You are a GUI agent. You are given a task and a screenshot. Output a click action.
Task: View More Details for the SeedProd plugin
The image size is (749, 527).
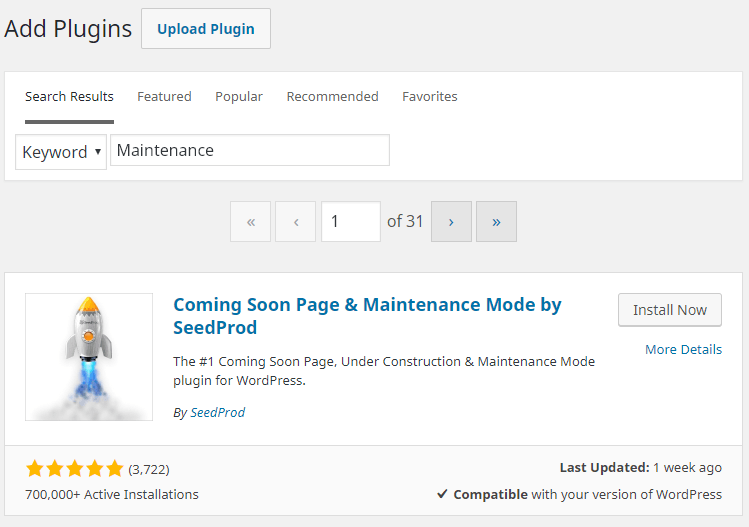683,349
